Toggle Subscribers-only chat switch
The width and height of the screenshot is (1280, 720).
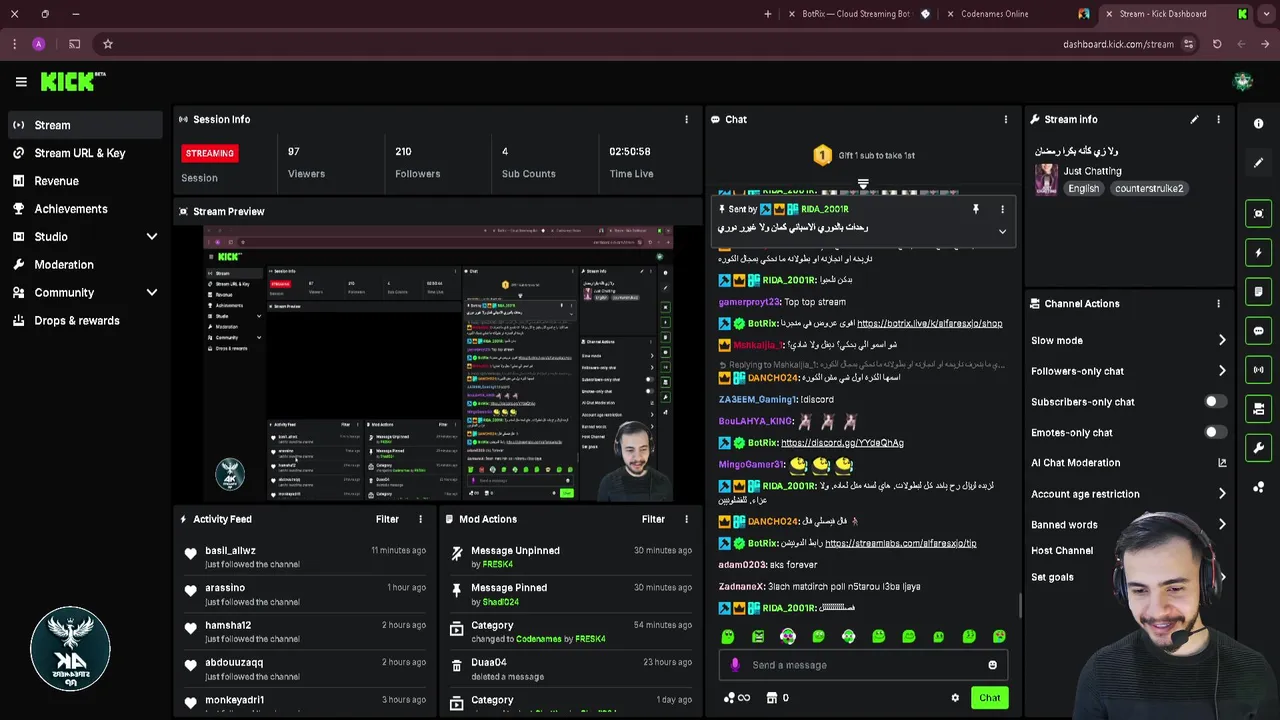tap(1215, 402)
